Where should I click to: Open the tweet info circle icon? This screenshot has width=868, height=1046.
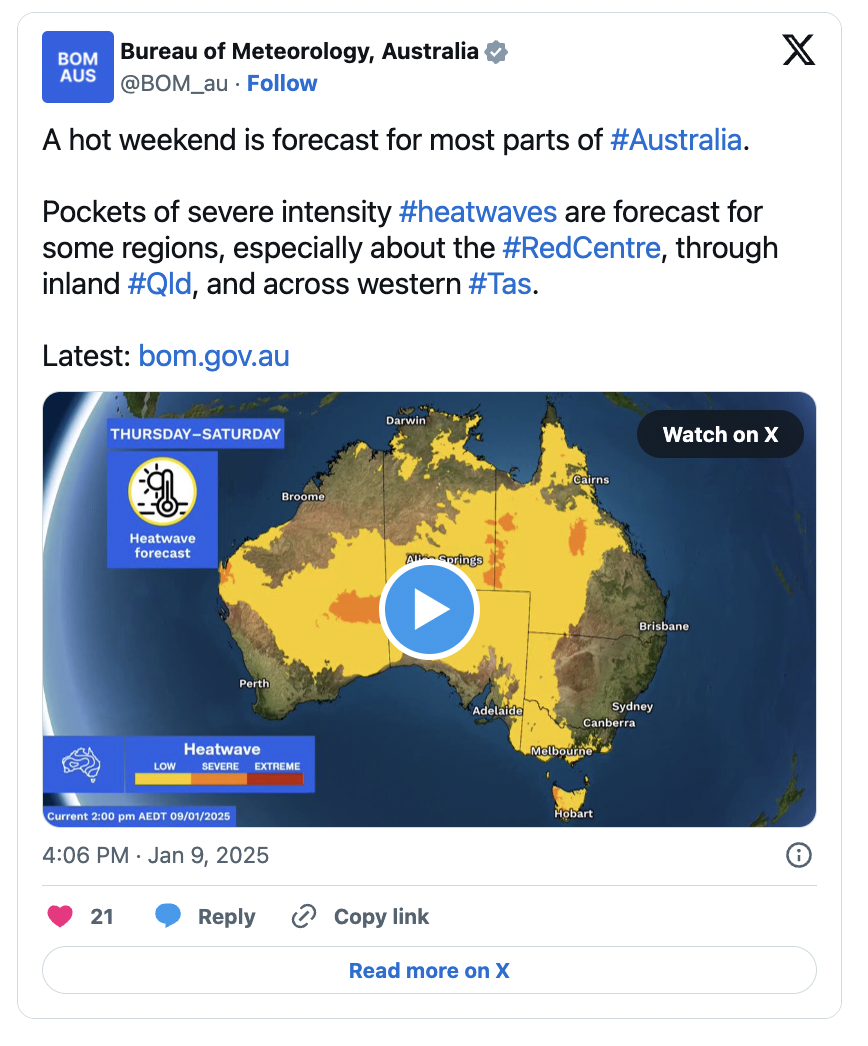tap(799, 855)
